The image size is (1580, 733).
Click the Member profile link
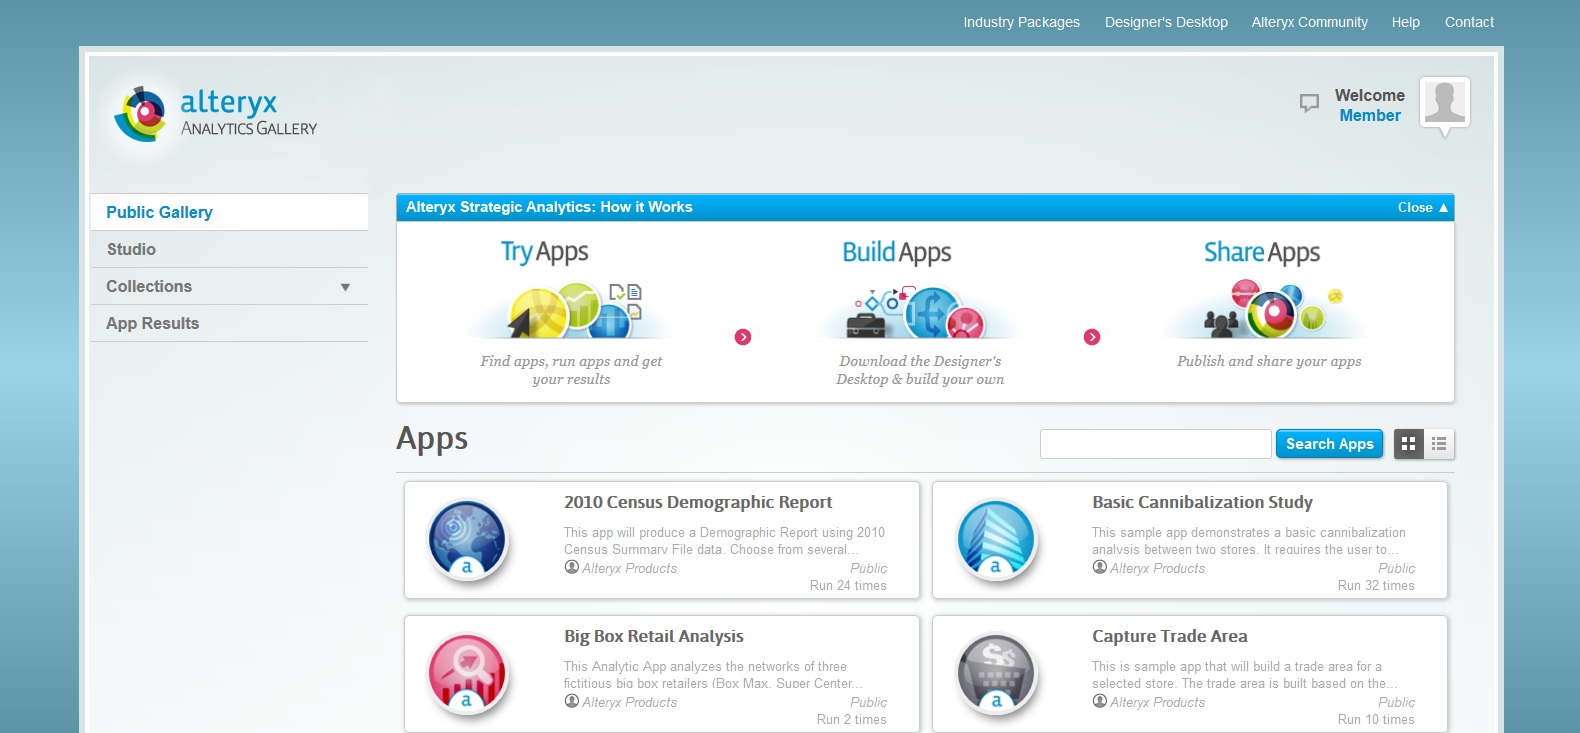point(1370,115)
